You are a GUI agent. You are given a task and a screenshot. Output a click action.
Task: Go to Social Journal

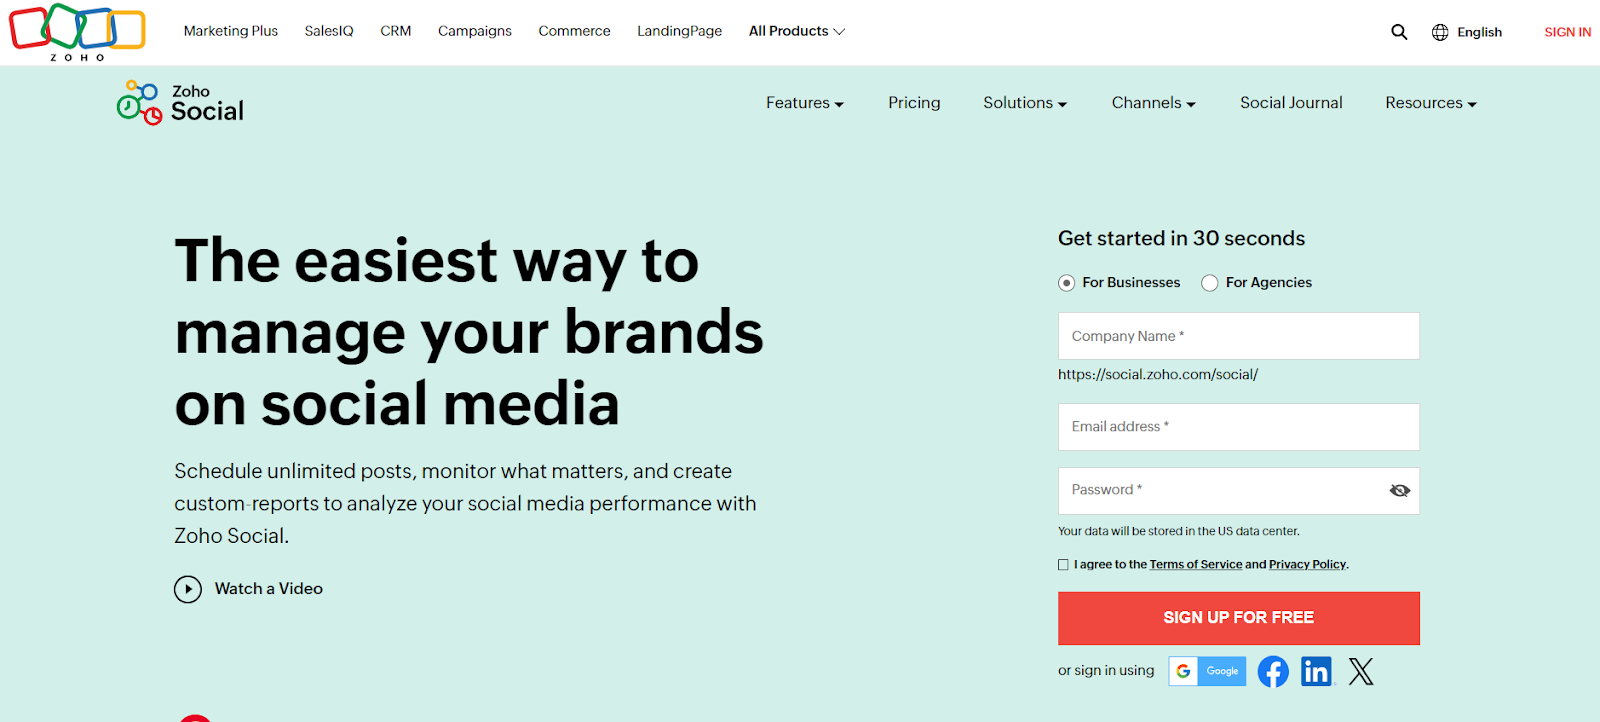[x=1291, y=103]
